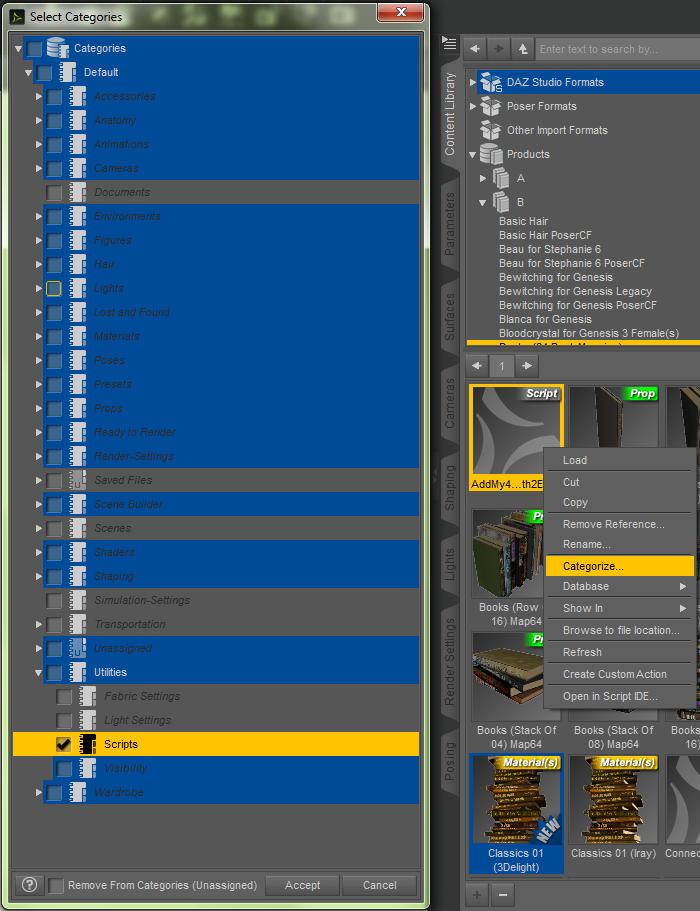
Task: Toggle the Lights category checkbox
Action: point(53,288)
